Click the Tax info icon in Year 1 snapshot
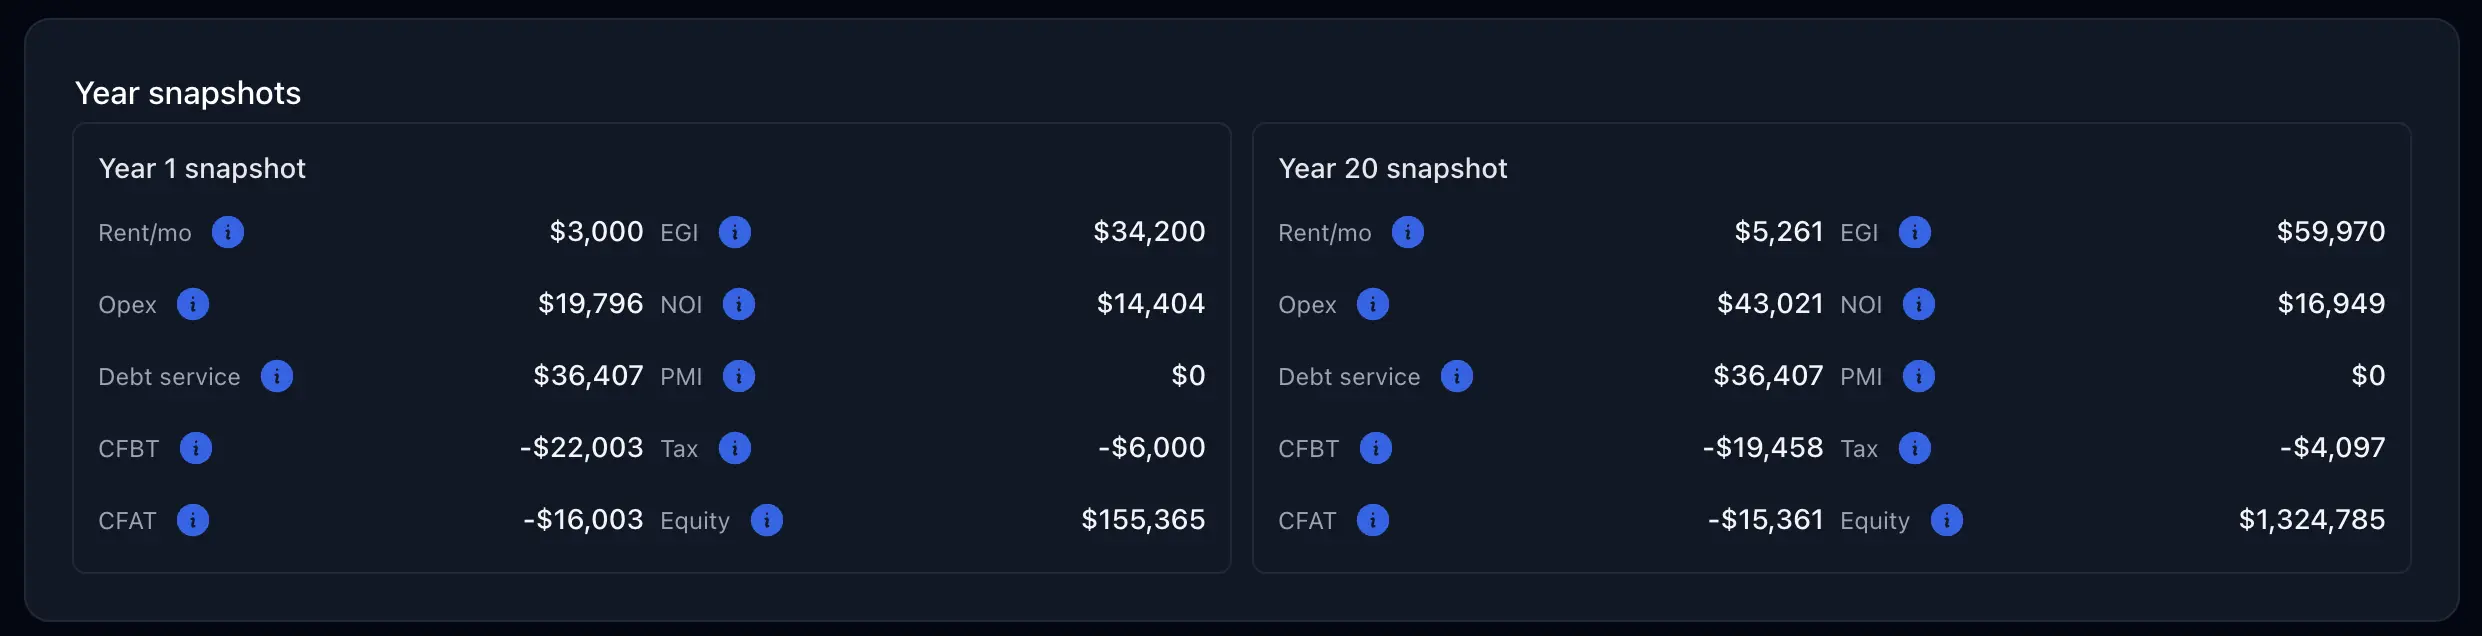Viewport: 2482px width, 636px height. [x=738, y=448]
